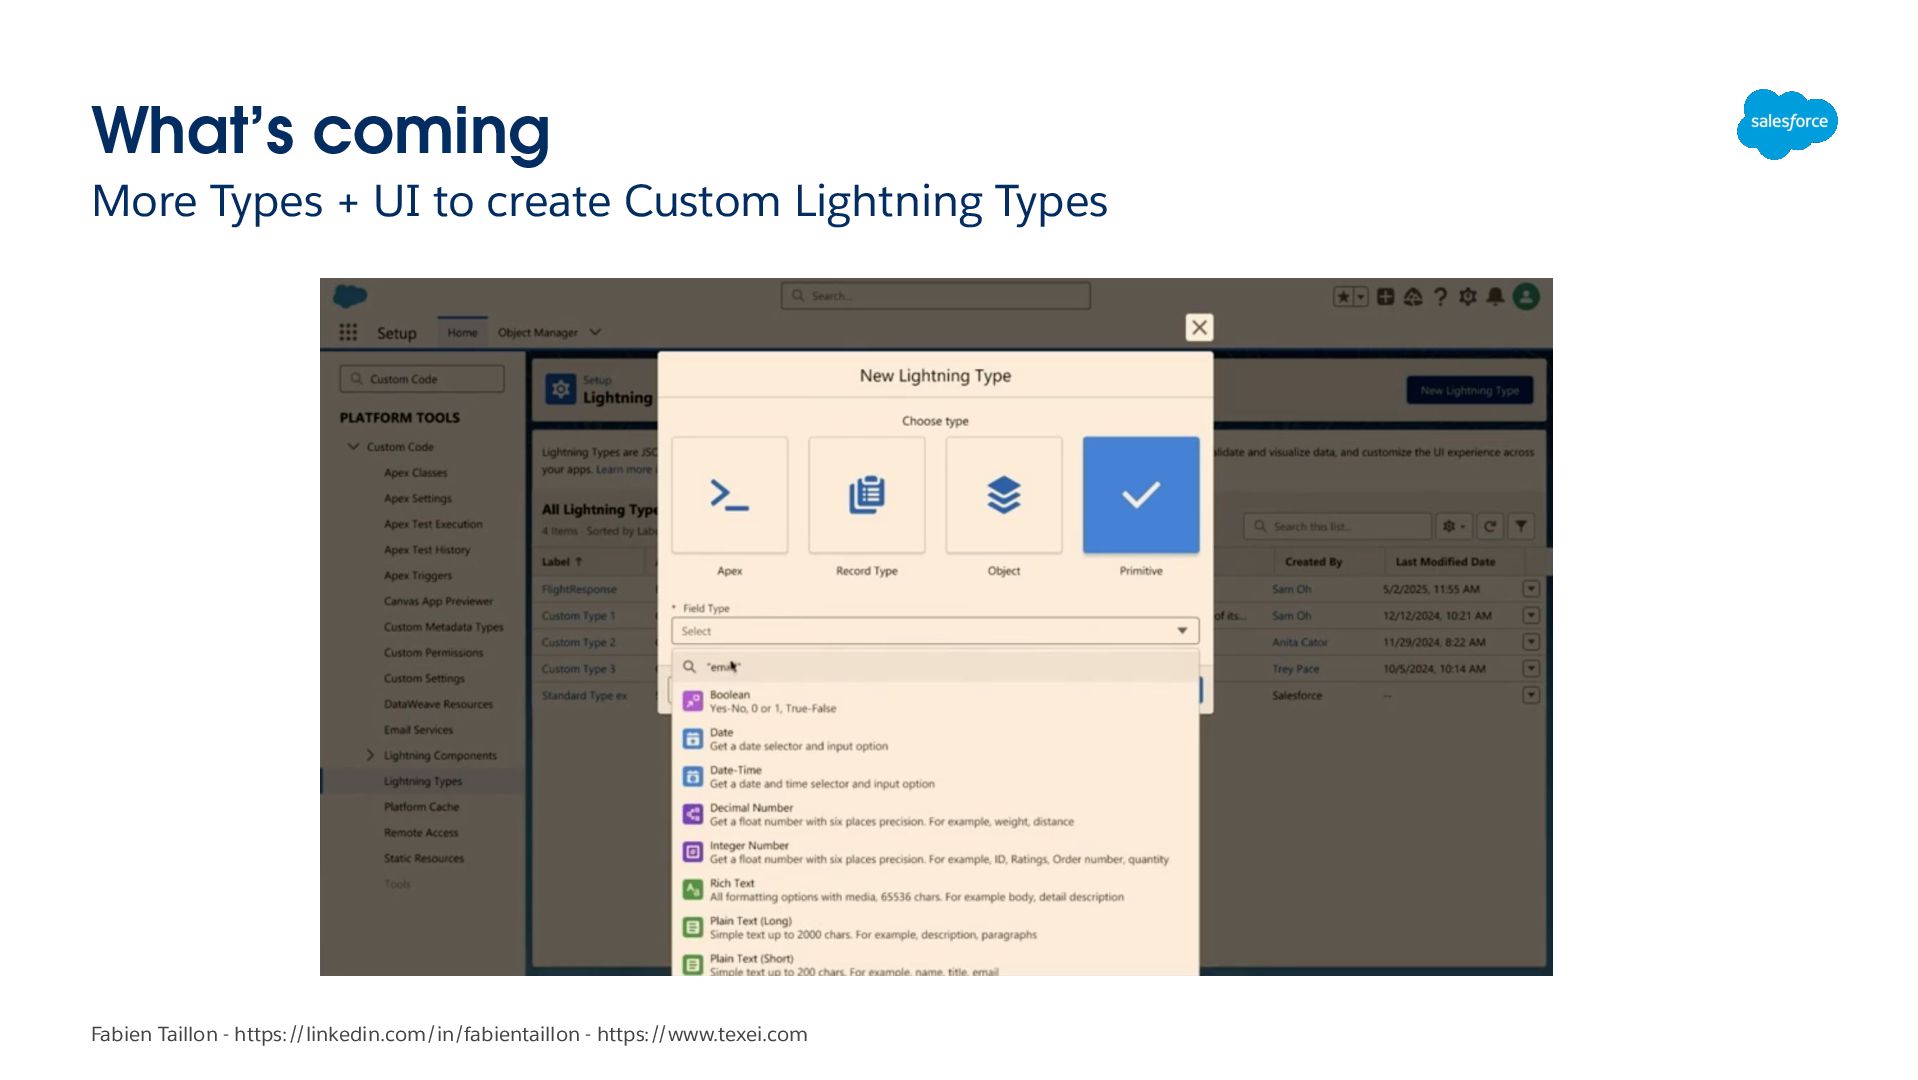The width and height of the screenshot is (1918, 1080).
Task: Open Apex Triggers in the sidebar
Action: coord(418,575)
